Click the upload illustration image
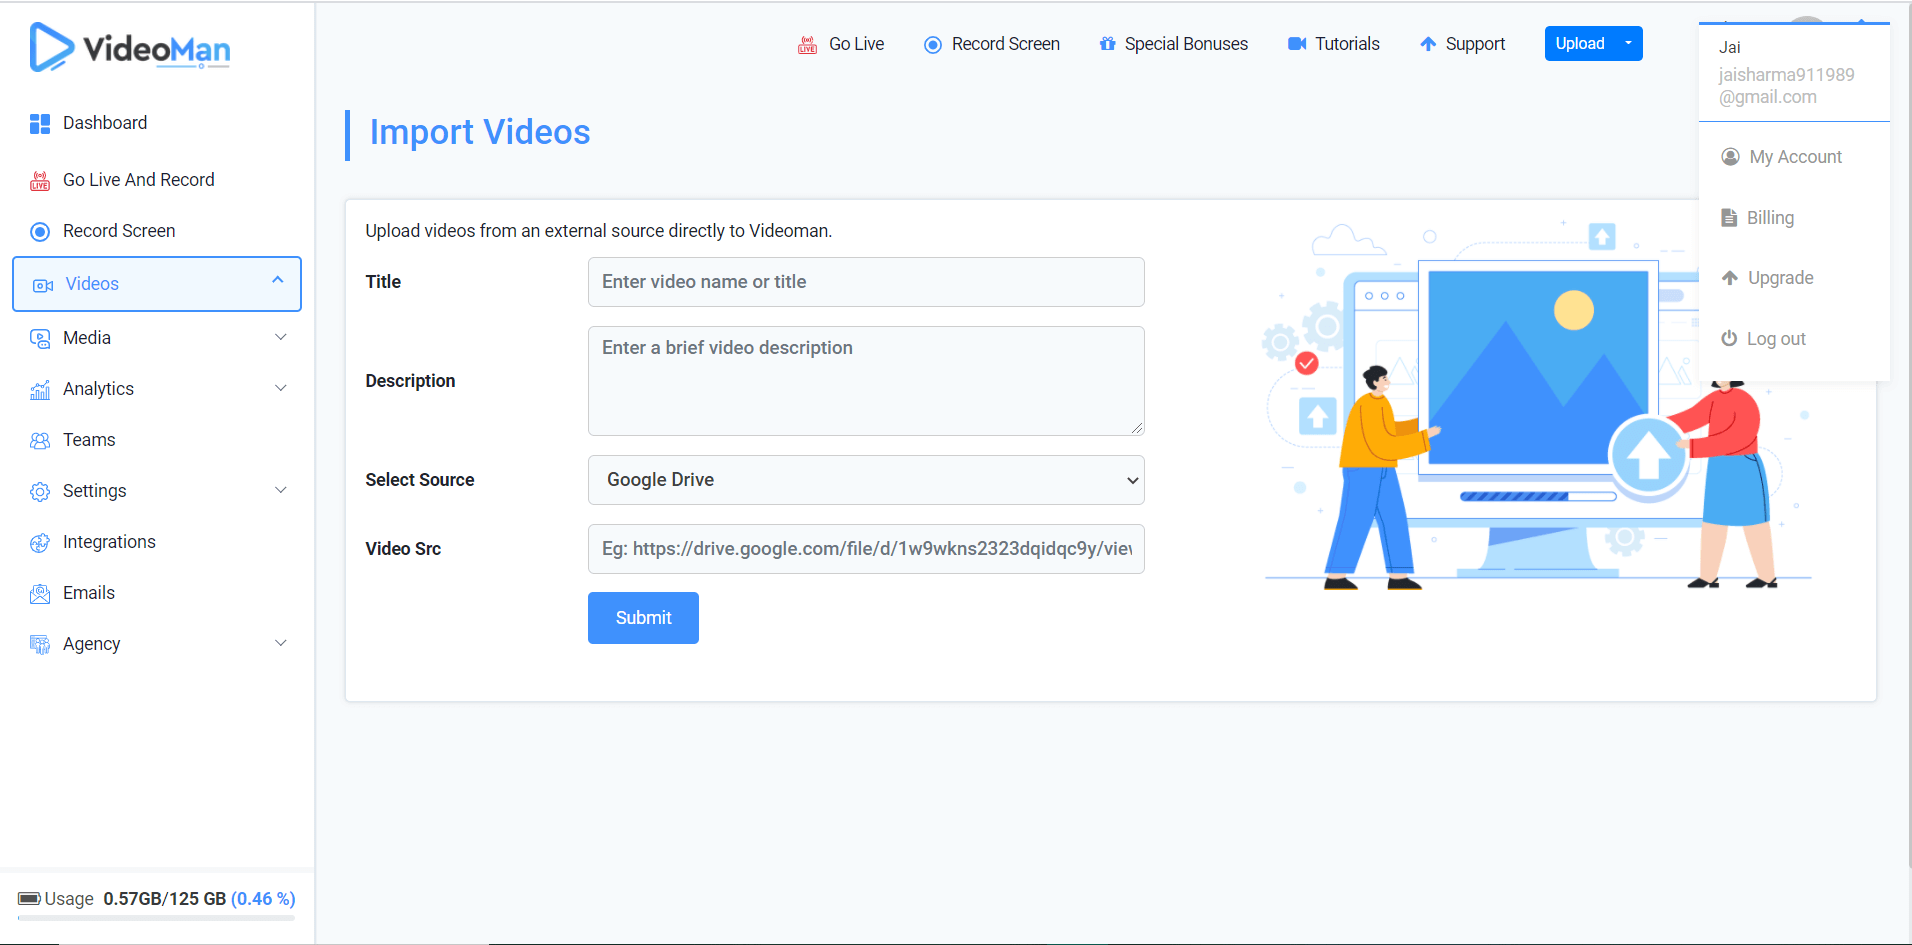 tap(1538, 405)
